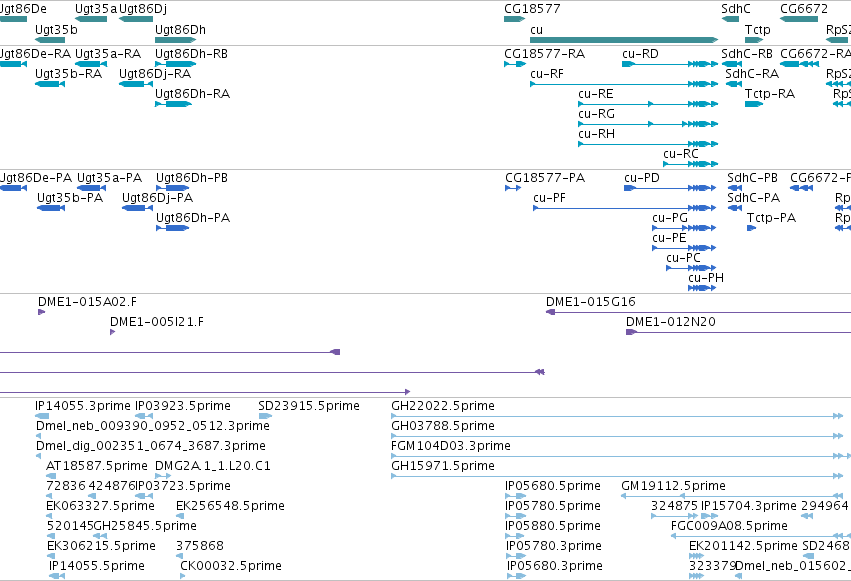The width and height of the screenshot is (851, 581).
Task: Click the GH15971.5prime label
Action: (443, 466)
